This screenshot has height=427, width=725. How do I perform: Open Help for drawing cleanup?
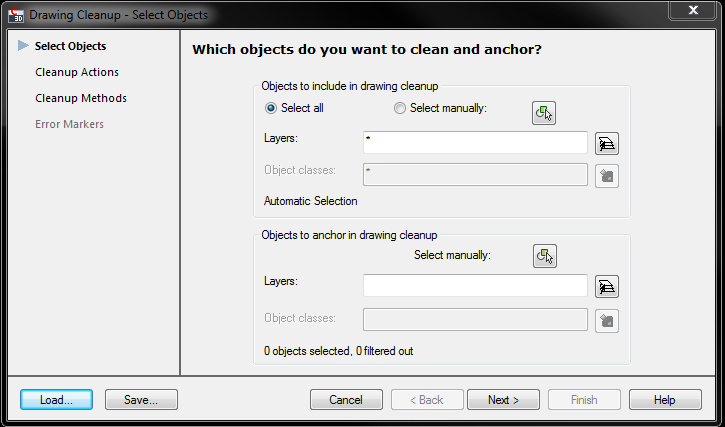click(665, 400)
